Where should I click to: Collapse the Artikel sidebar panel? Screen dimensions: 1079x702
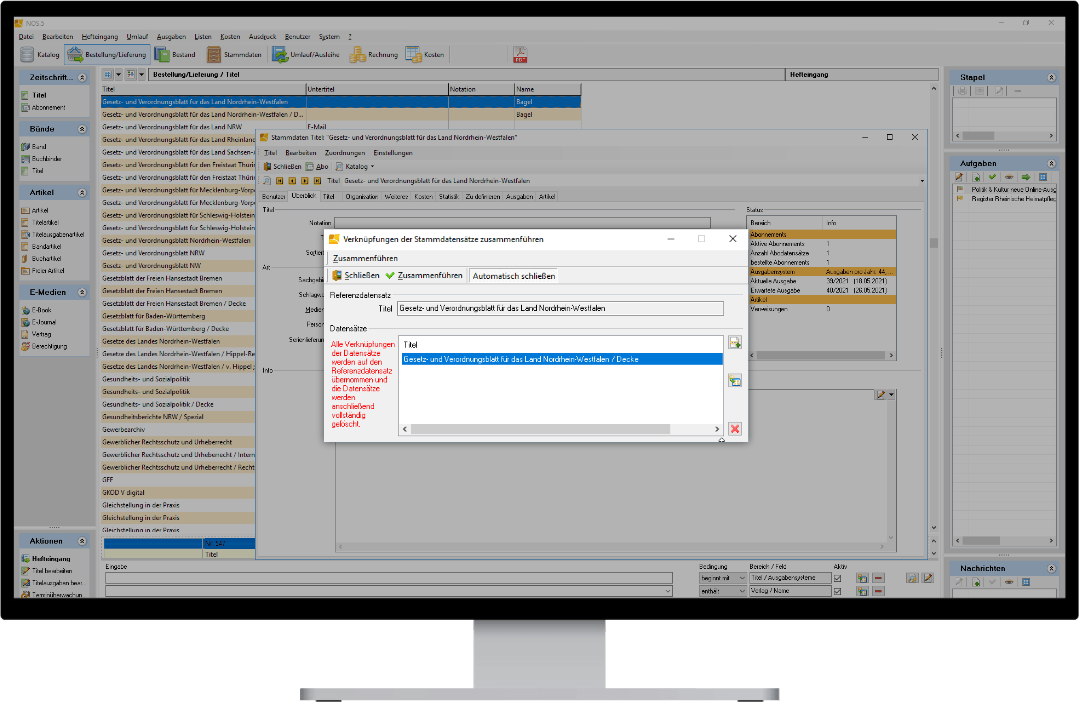click(82, 193)
